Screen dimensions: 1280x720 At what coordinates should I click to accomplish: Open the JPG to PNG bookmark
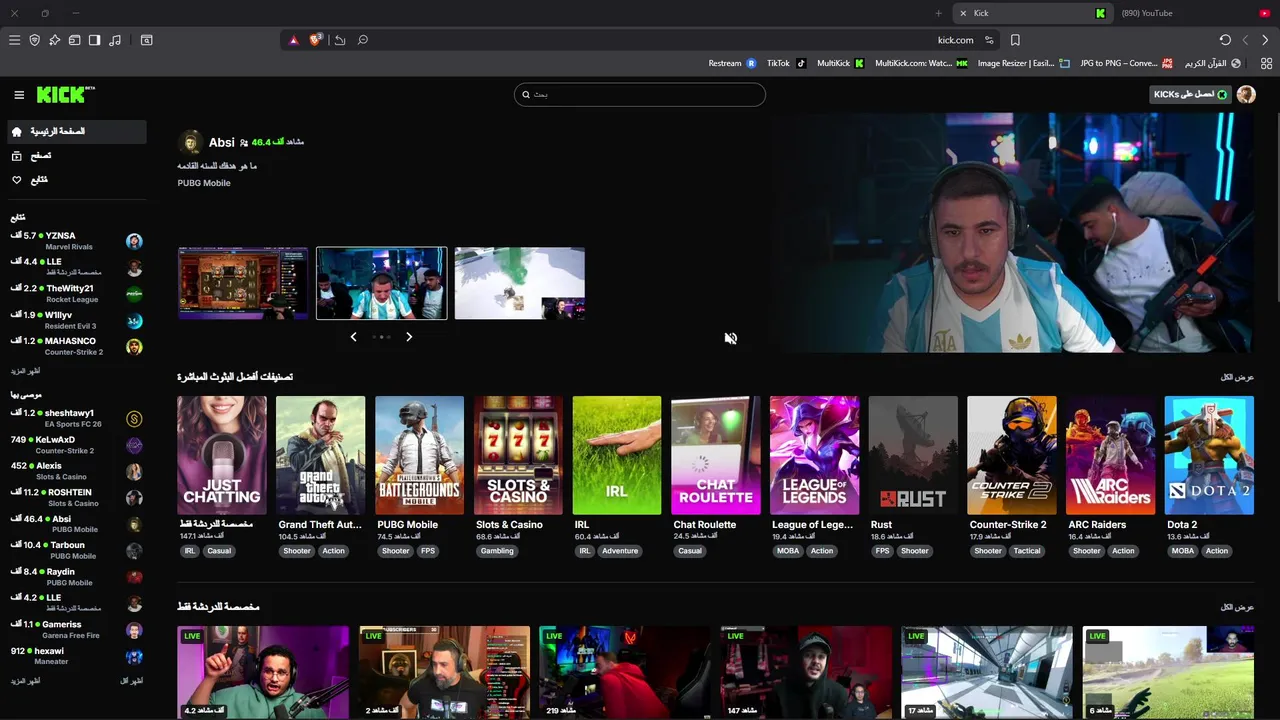coord(1126,63)
